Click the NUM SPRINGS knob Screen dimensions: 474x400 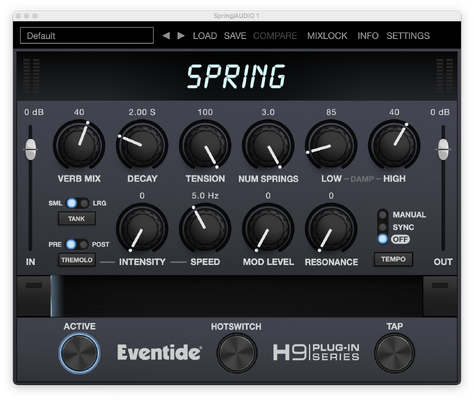(268, 145)
